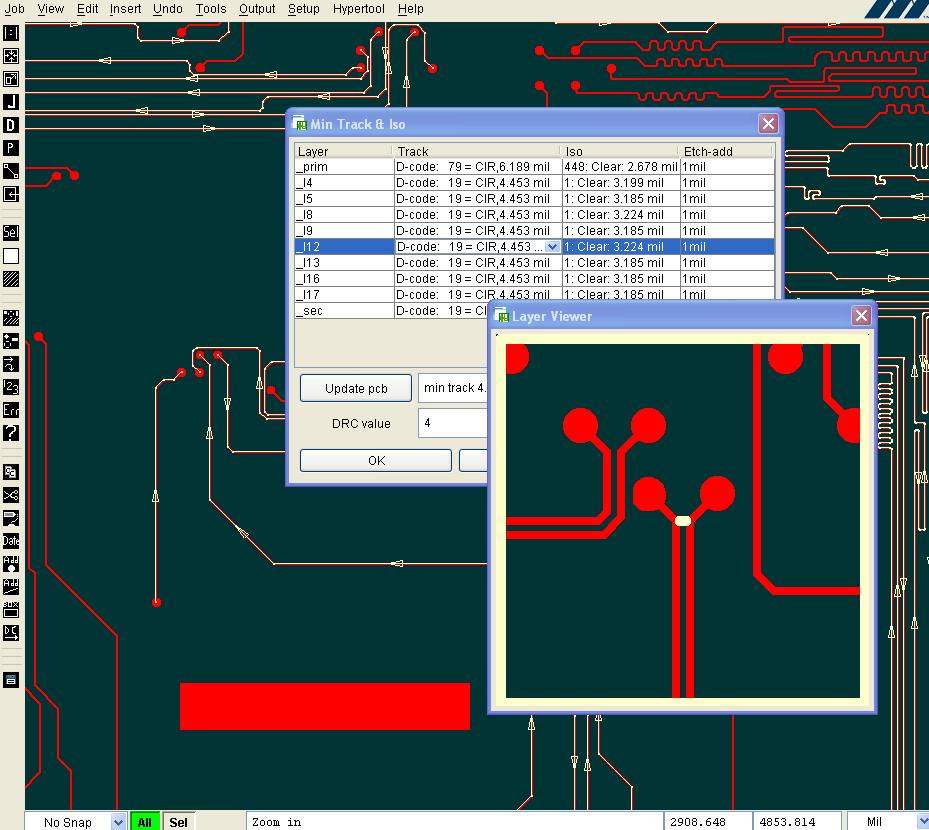Click the Track column header
The height and width of the screenshot is (830, 929).
coord(476,151)
